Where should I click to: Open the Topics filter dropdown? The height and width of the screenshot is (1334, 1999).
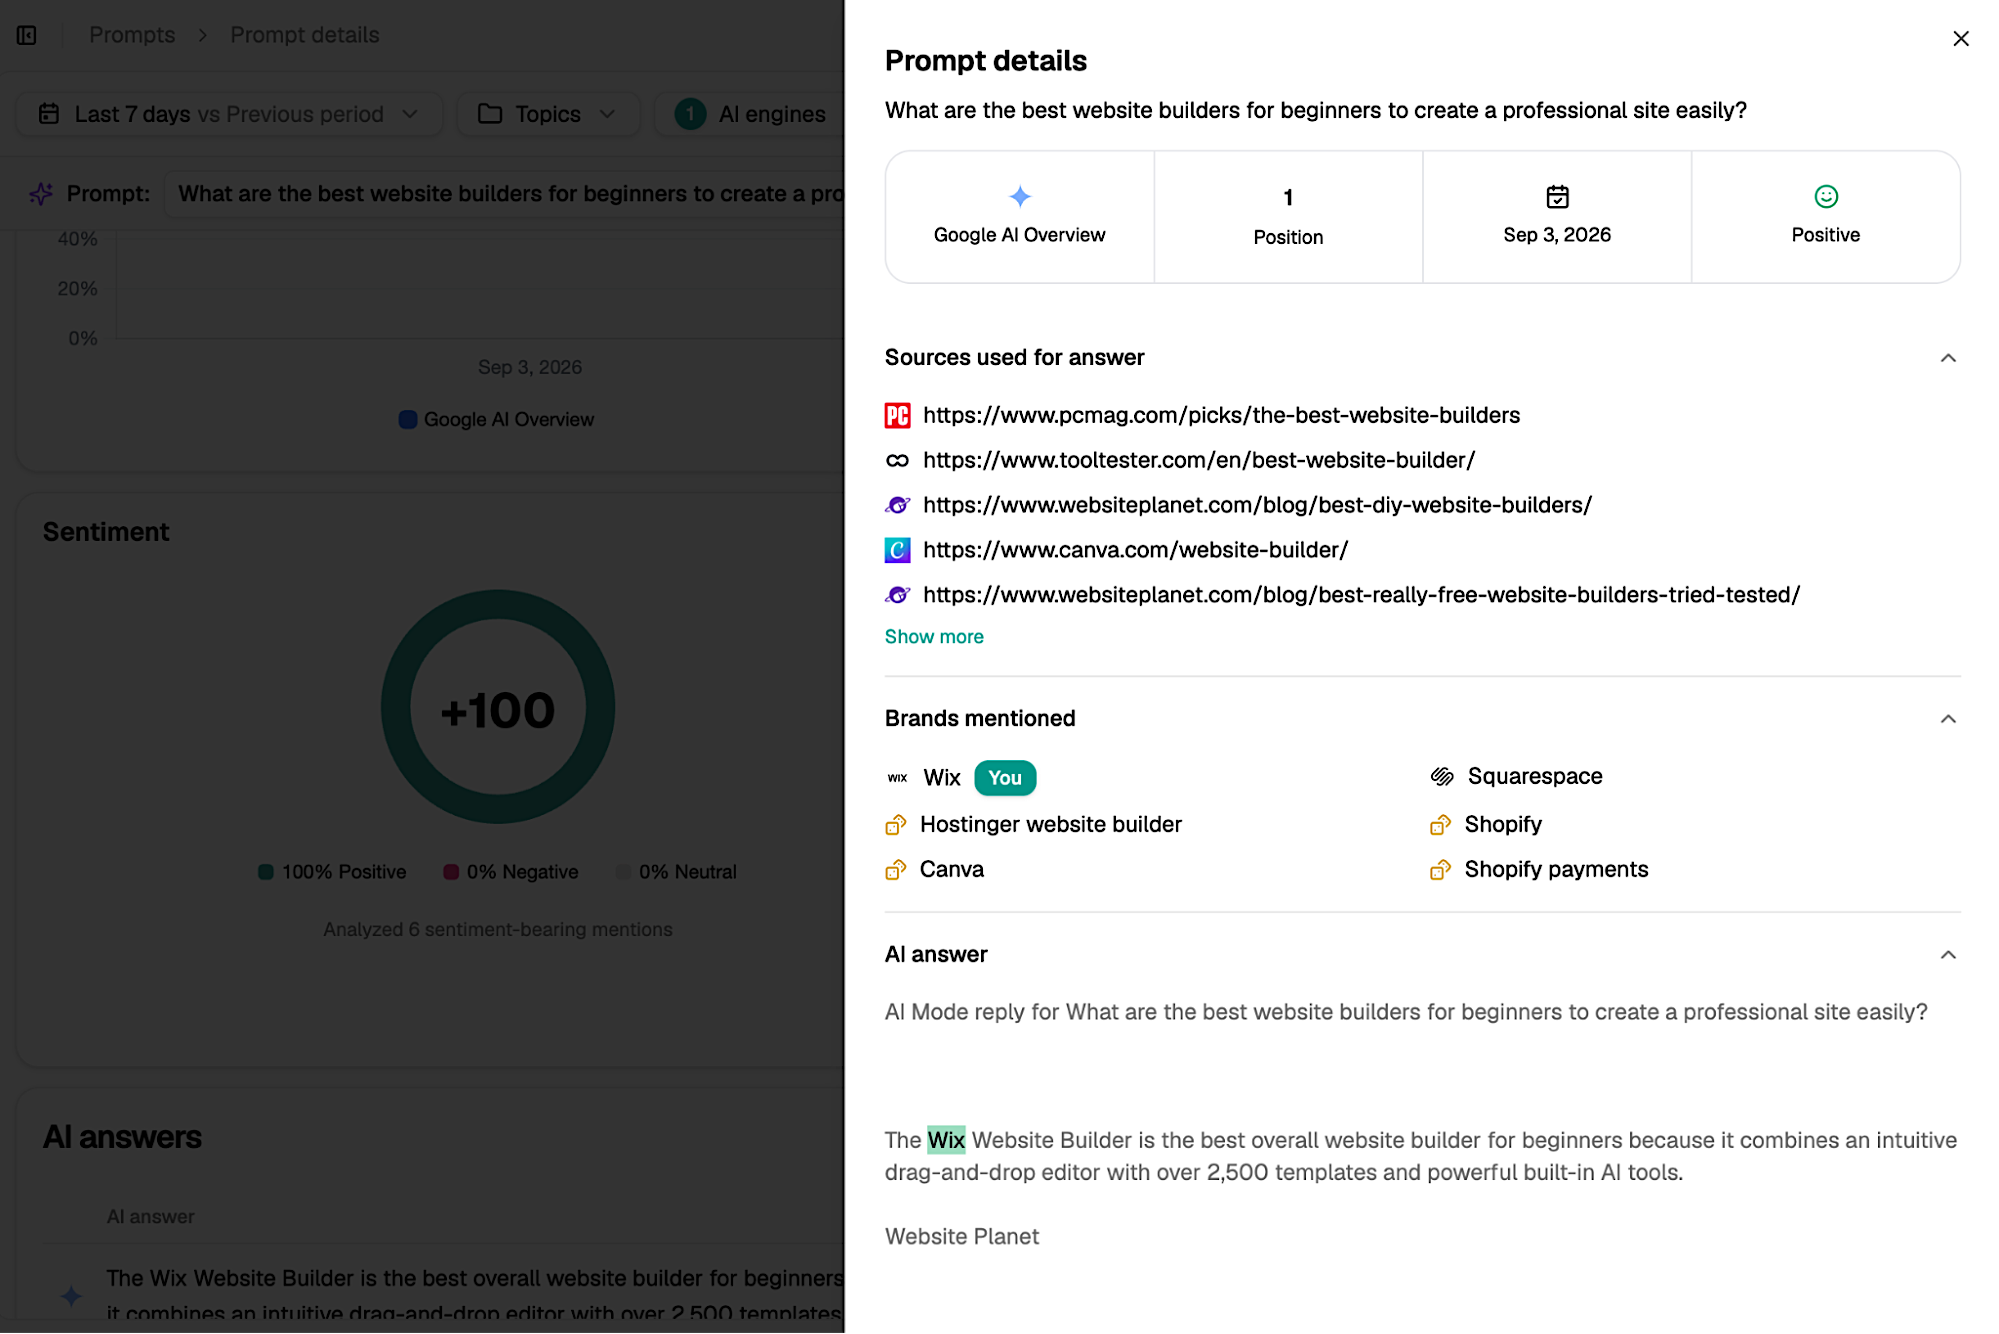(548, 114)
